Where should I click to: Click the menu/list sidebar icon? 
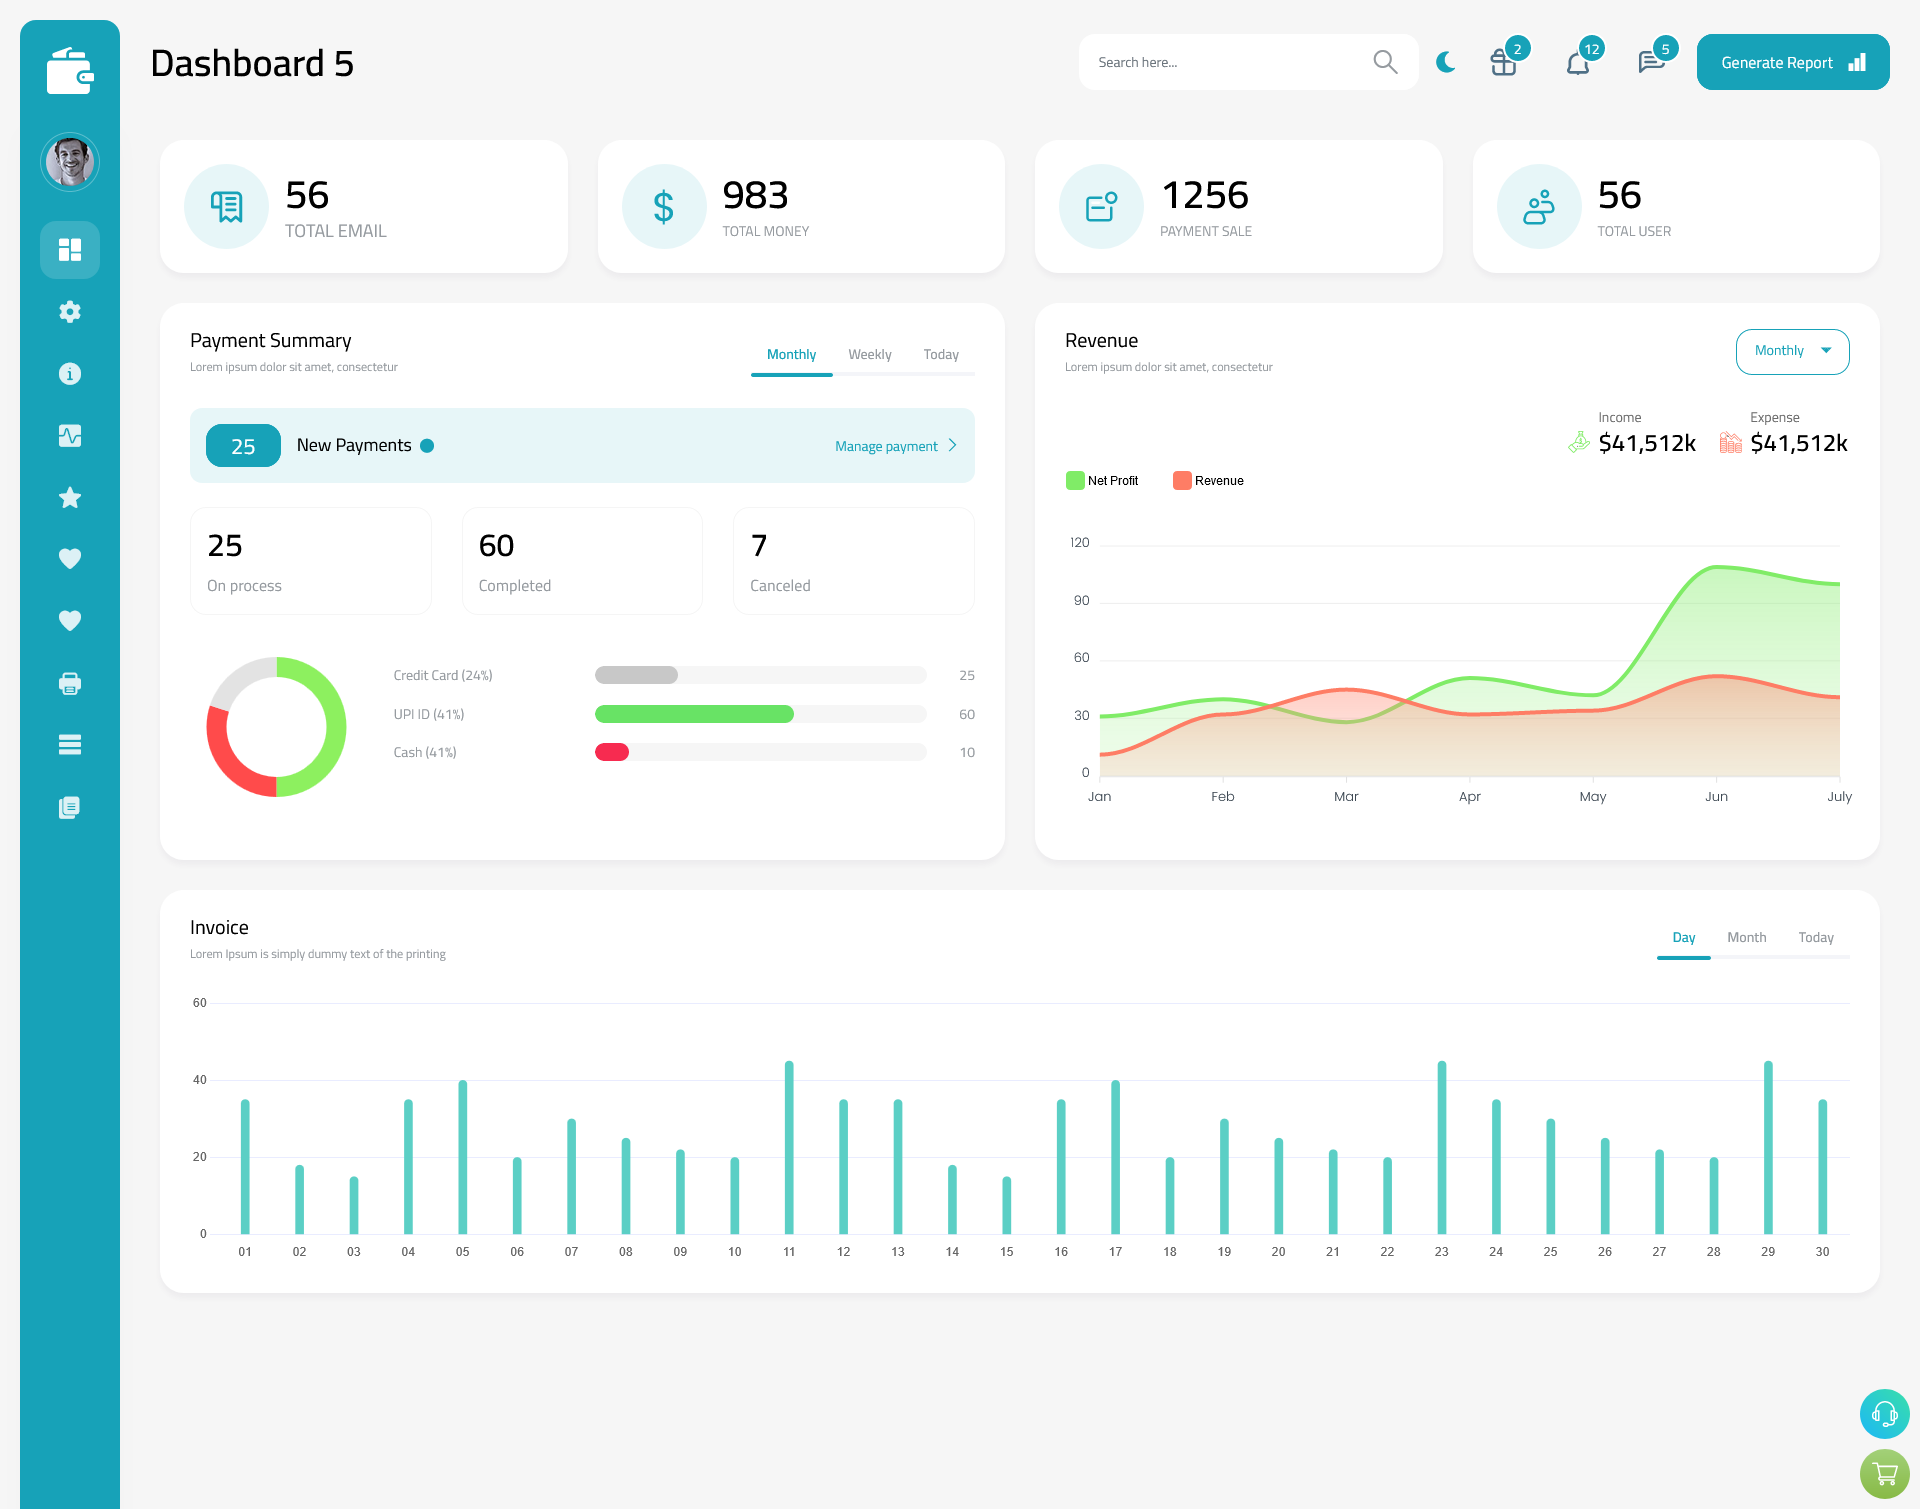pyautogui.click(x=70, y=745)
